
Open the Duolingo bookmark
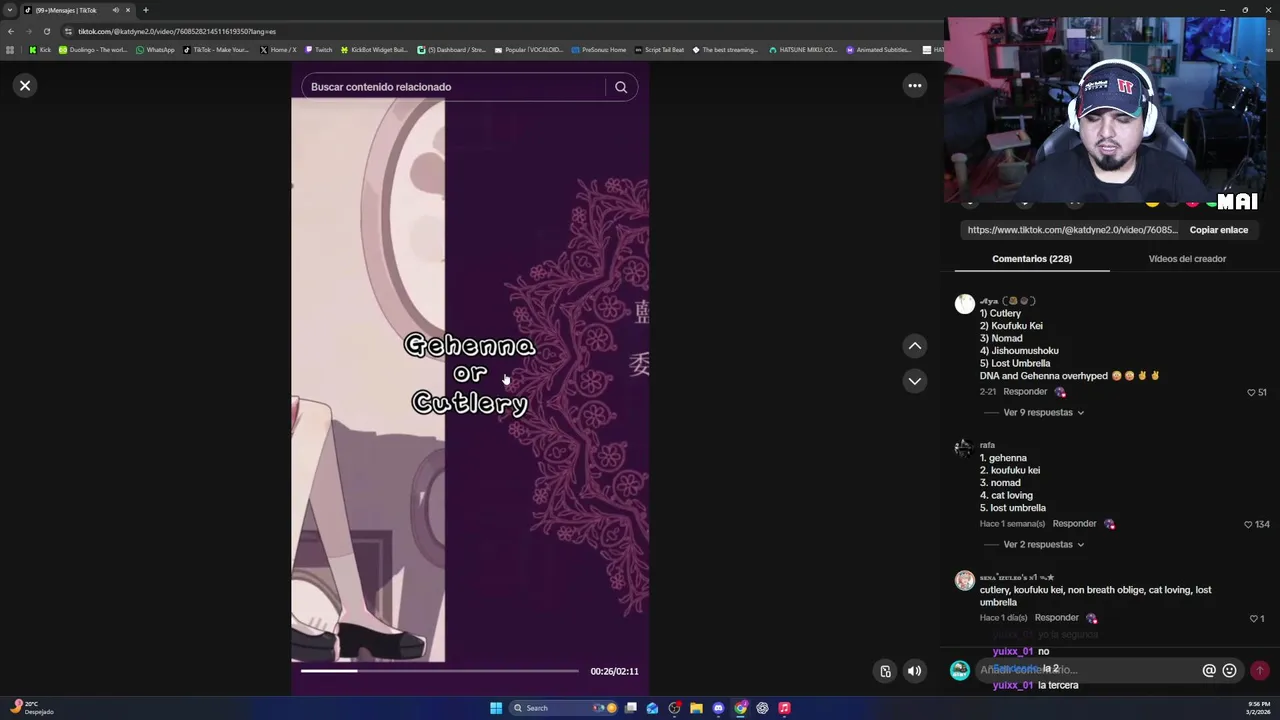click(x=93, y=50)
